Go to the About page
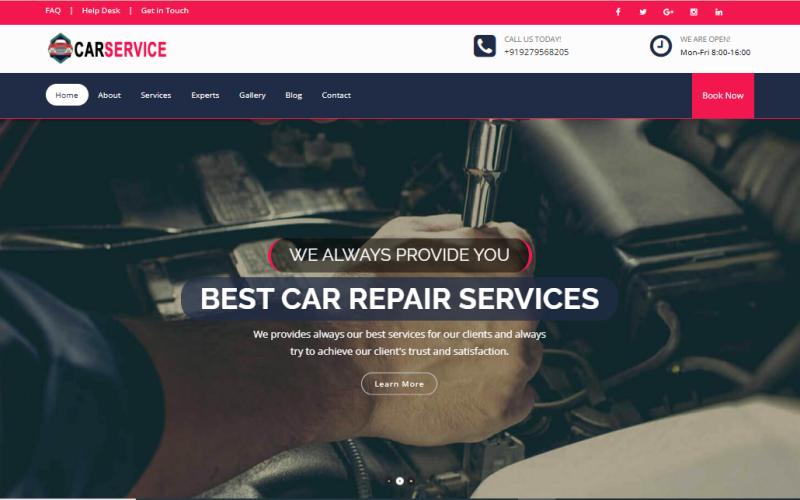 pyautogui.click(x=109, y=95)
